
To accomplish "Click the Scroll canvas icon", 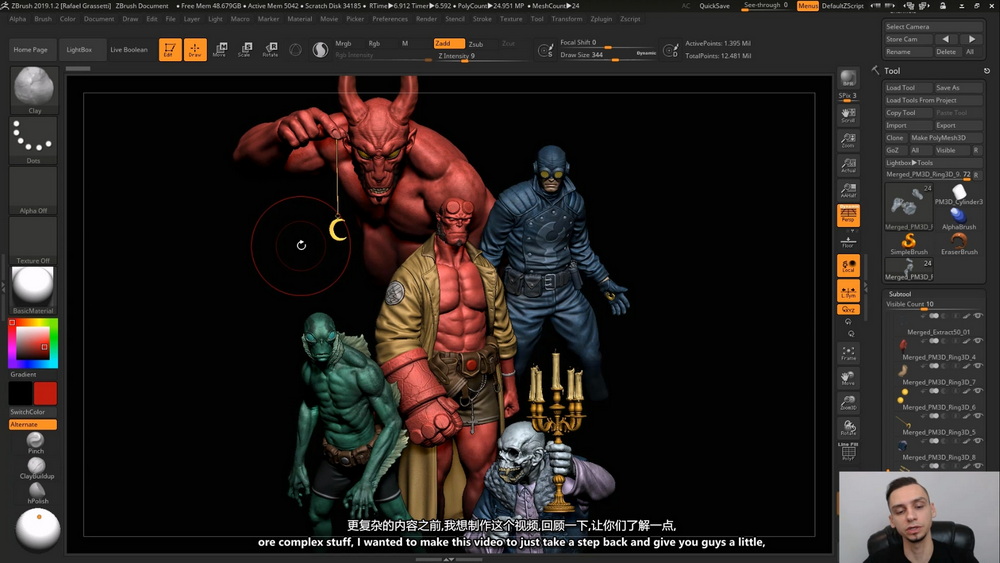I will [x=848, y=115].
